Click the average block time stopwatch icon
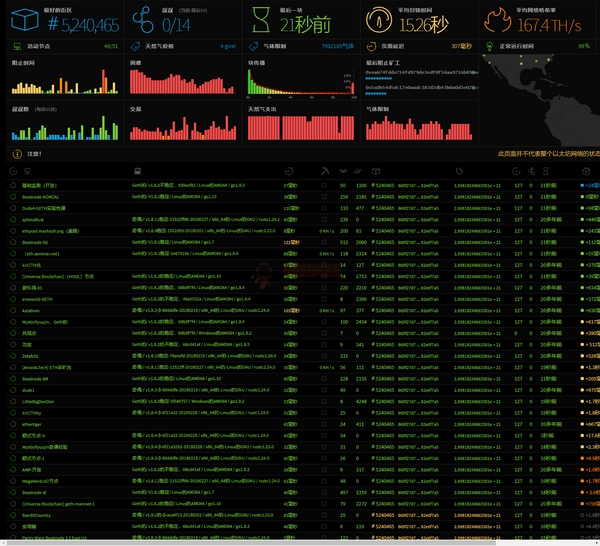Viewport: 600px width, 546px height. tap(379, 19)
